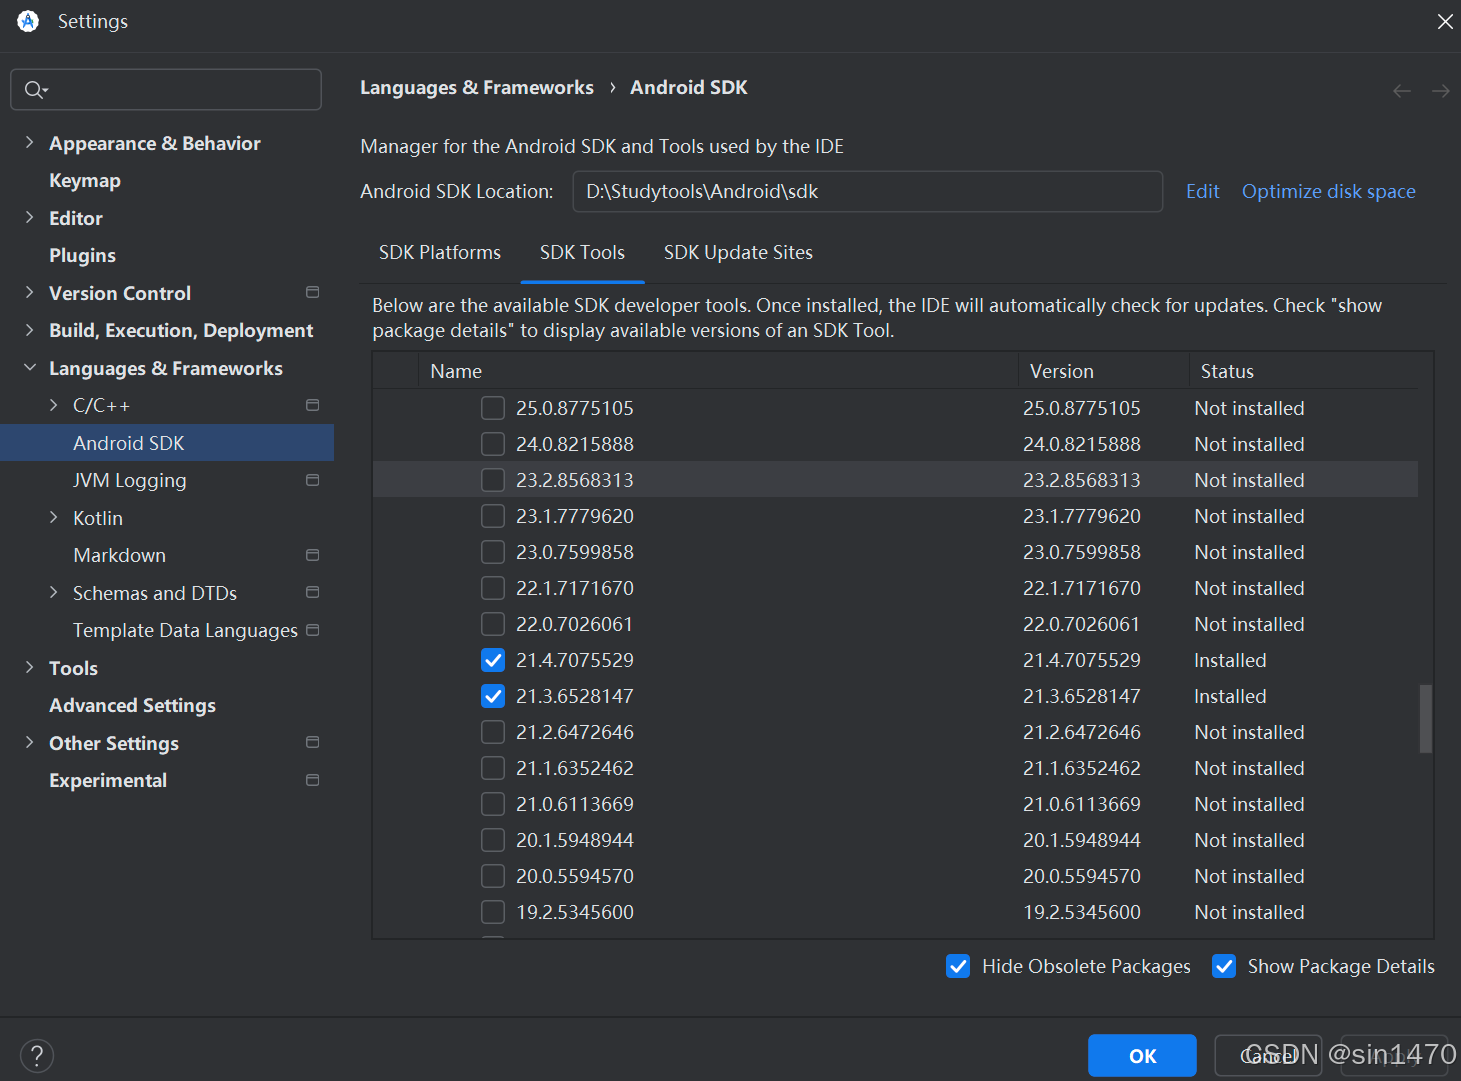Expand the Version Control section
Screen dimensions: 1461x1081
click(29, 292)
